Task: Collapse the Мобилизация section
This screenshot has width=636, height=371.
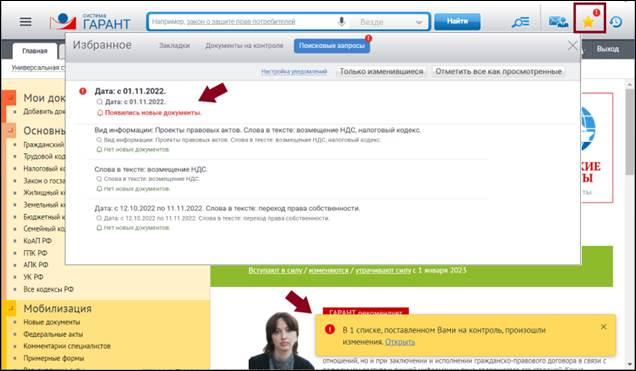Action: click(x=11, y=309)
